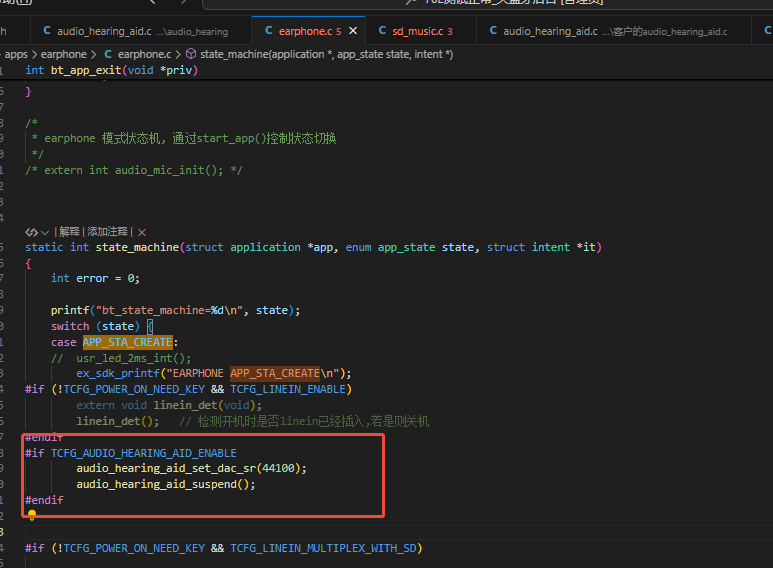The width and height of the screenshot is (773, 568).
Task: Close the earphone.c tab
Action: (353, 31)
